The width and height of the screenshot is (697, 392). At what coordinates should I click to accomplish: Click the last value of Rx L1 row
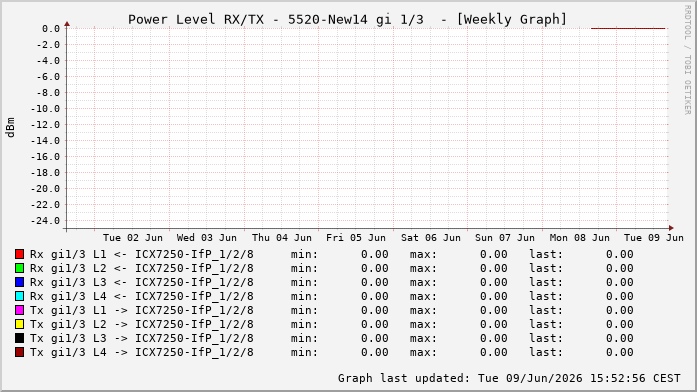click(620, 254)
